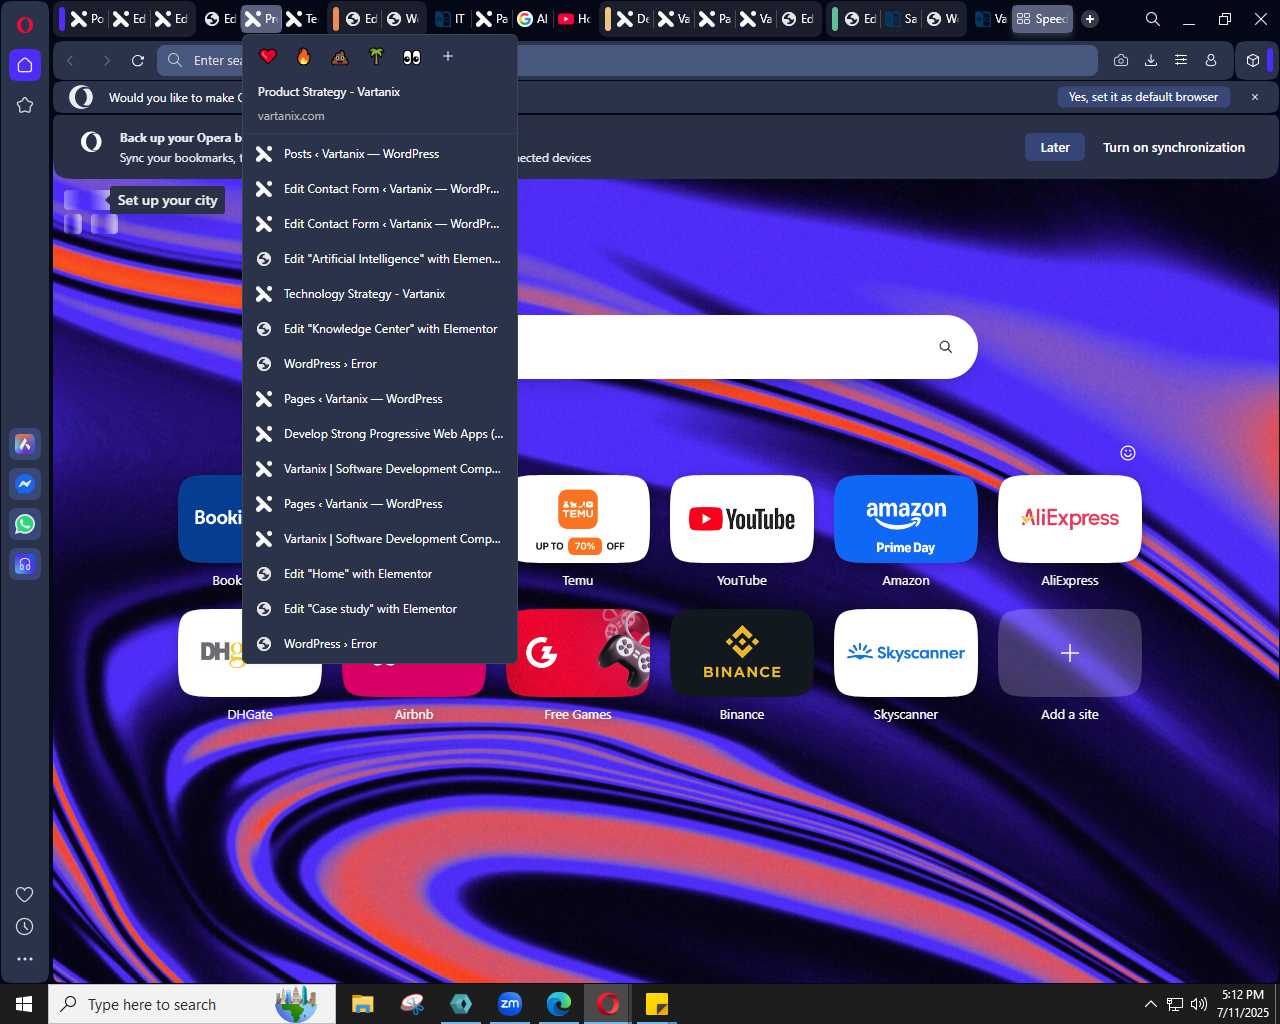The width and height of the screenshot is (1280, 1024).
Task: Dismiss the default browser prompt with X
Action: click(x=1255, y=97)
